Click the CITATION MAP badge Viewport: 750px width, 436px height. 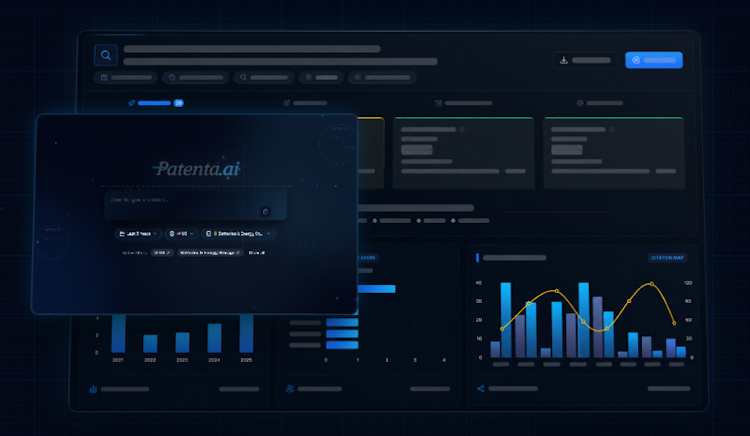[667, 258]
